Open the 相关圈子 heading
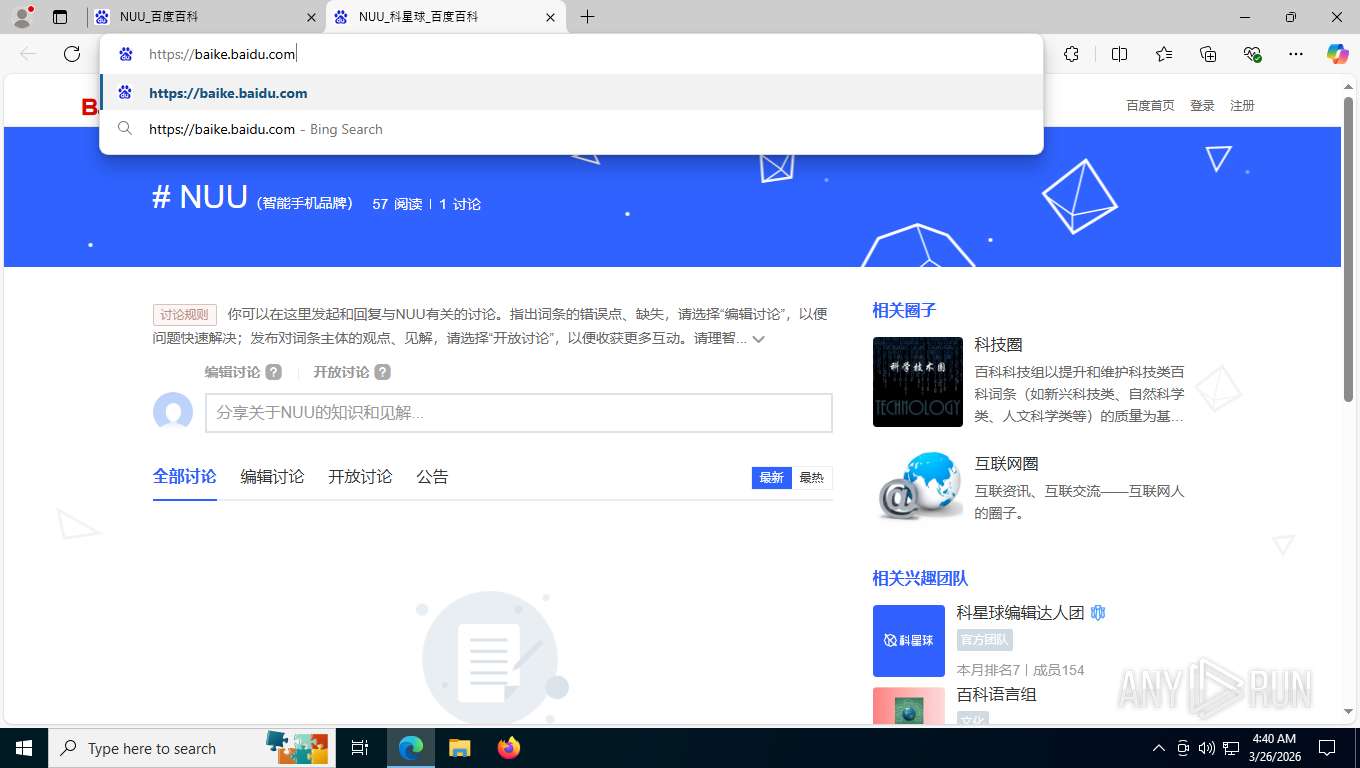1360x768 pixels. pyautogui.click(x=904, y=311)
